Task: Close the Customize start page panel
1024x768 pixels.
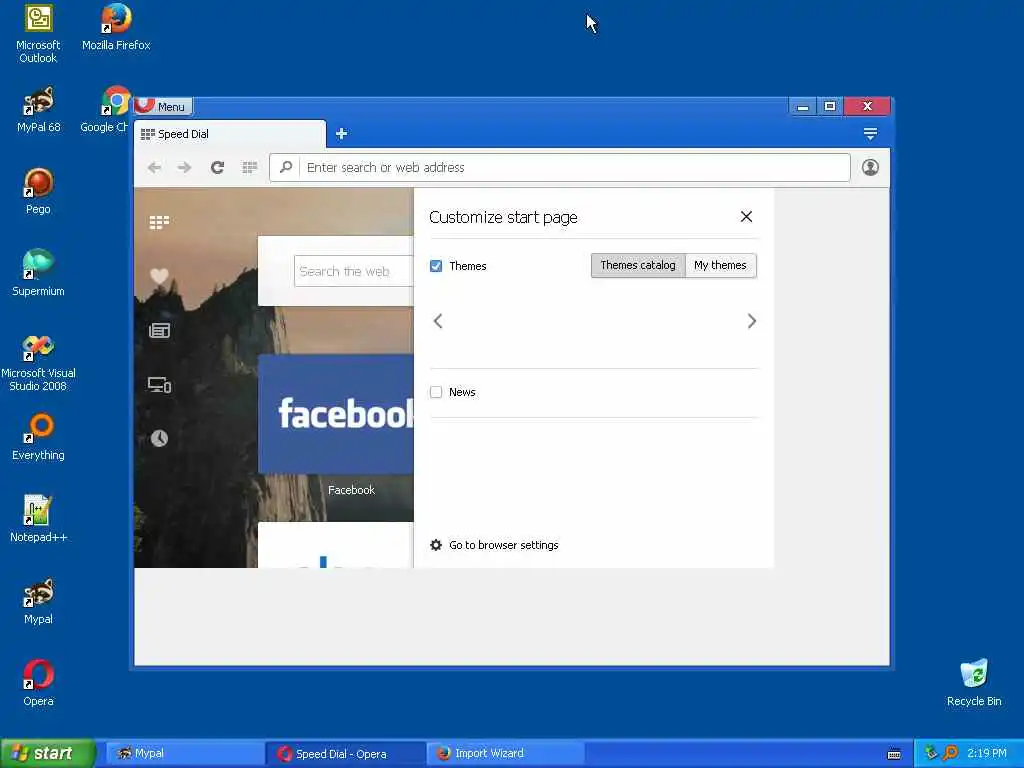Action: pos(746,217)
